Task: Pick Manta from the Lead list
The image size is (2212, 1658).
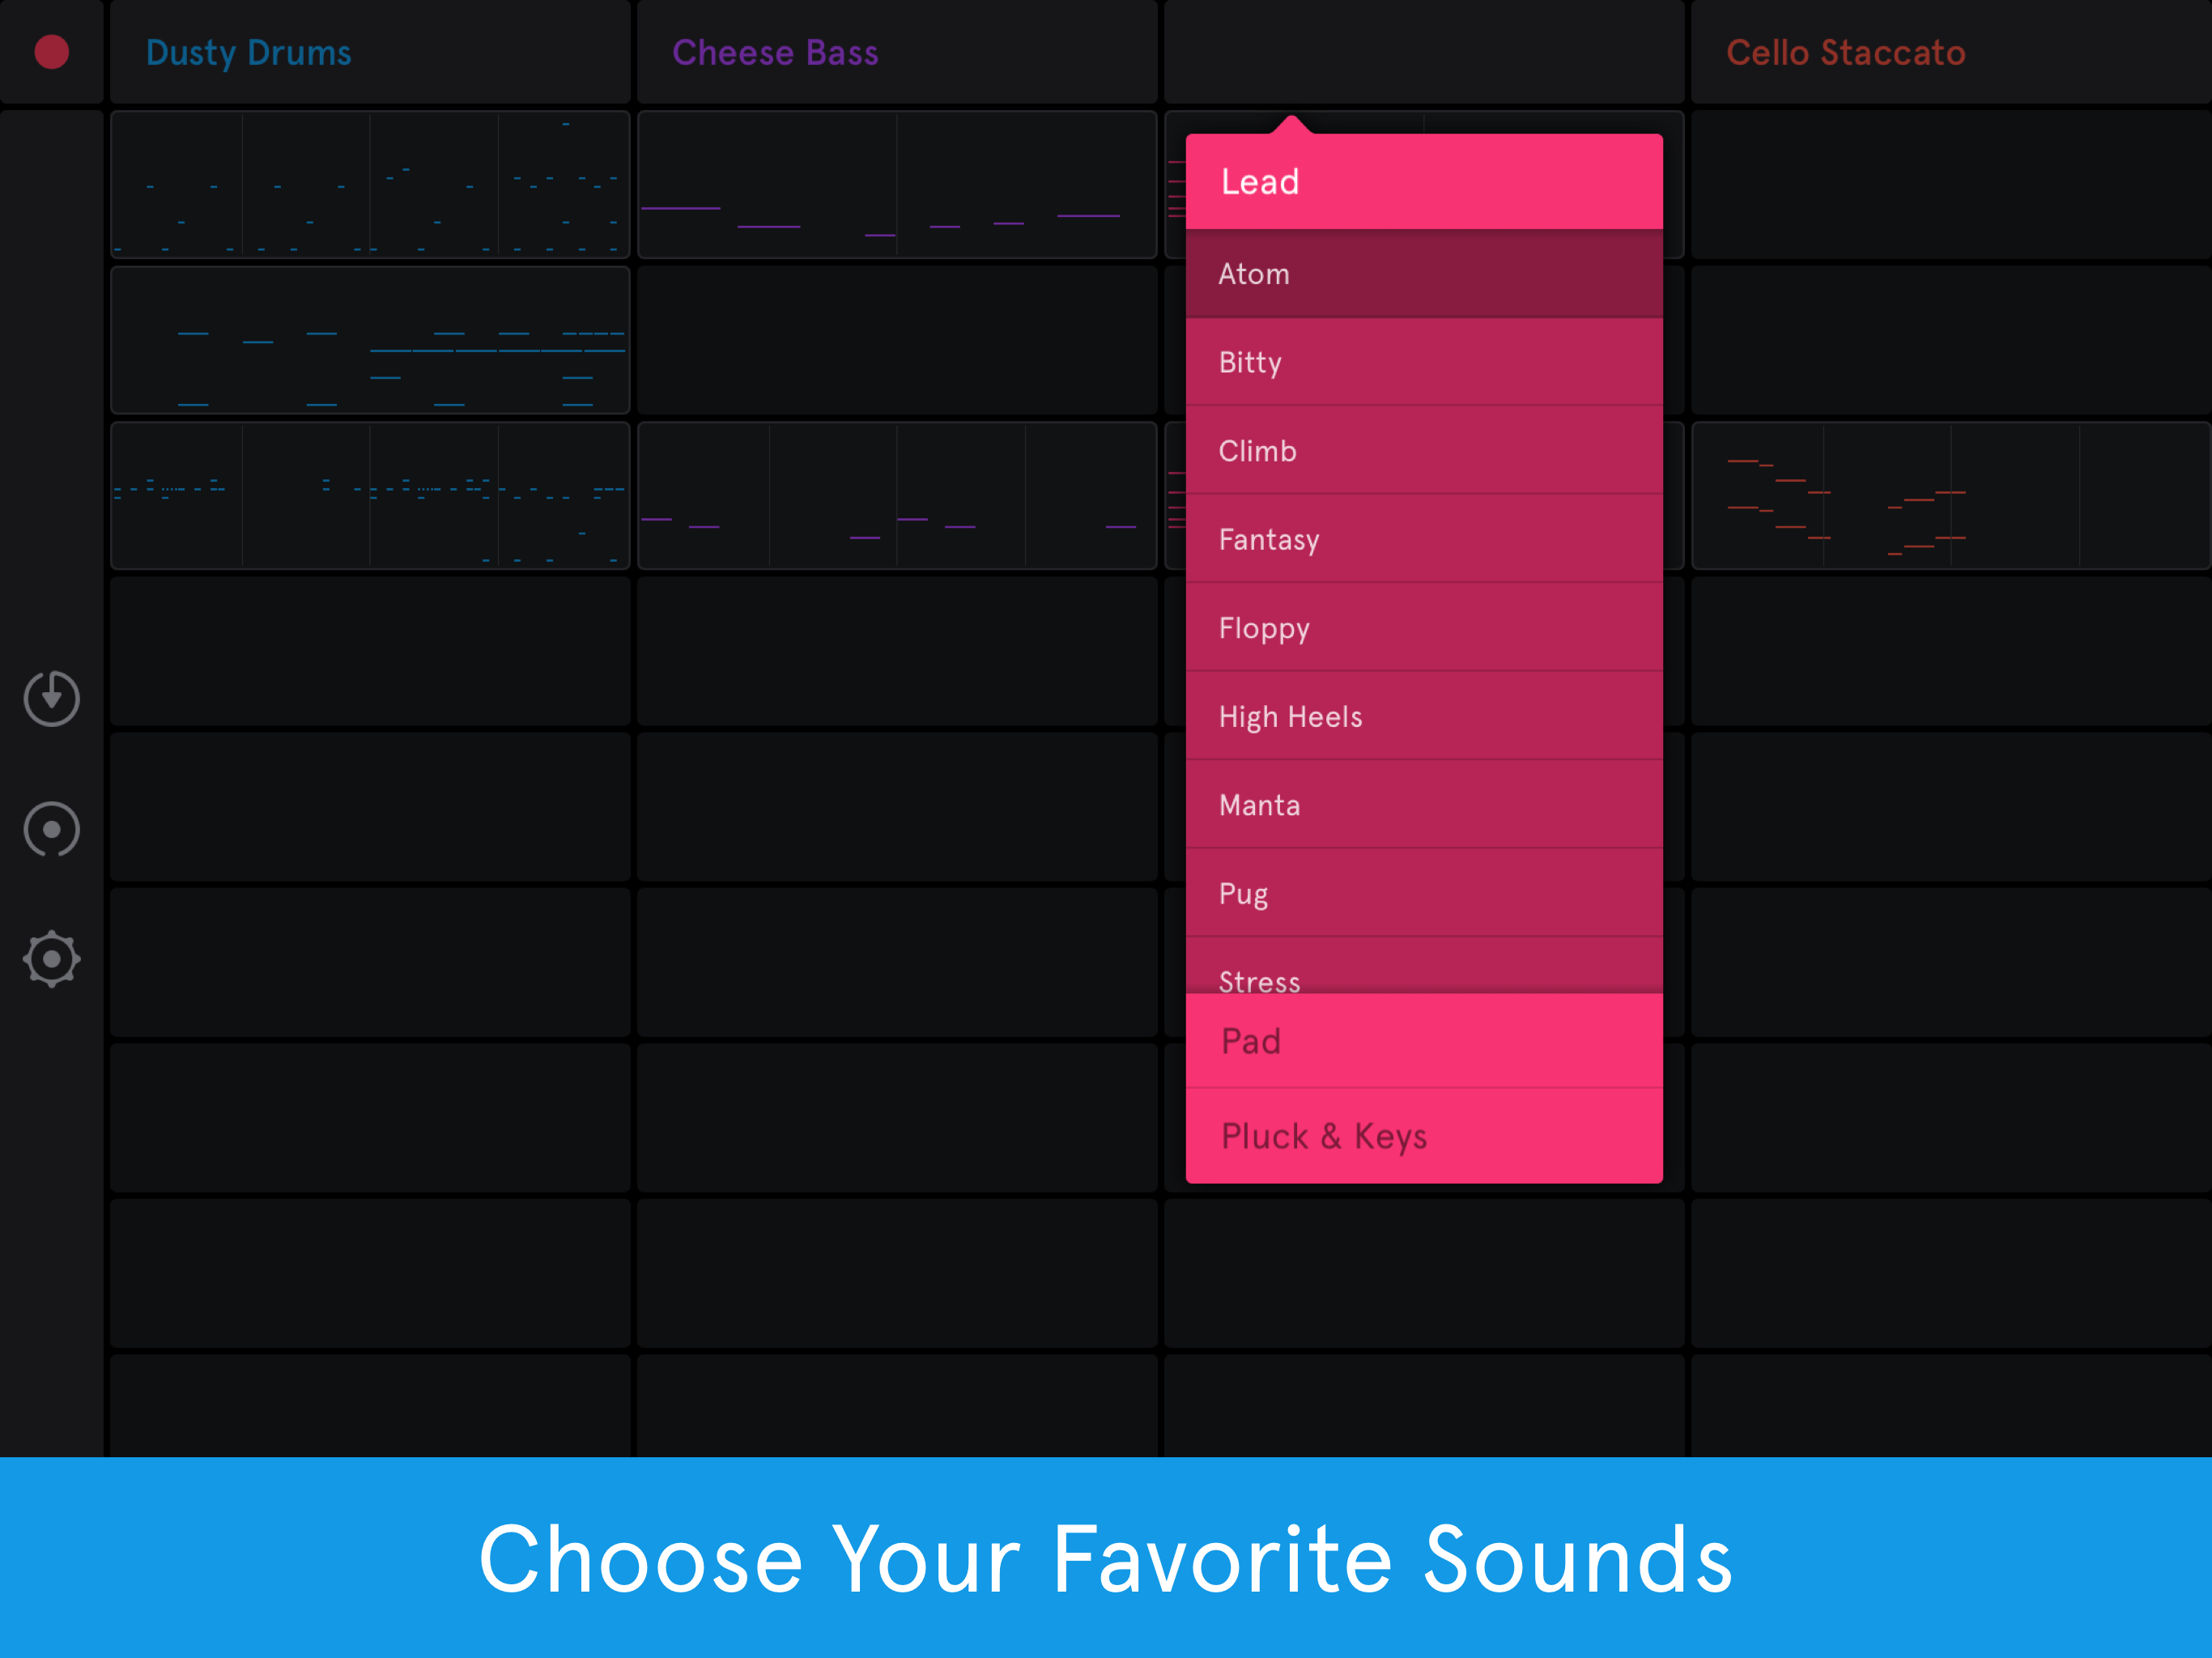Action: 1423,805
